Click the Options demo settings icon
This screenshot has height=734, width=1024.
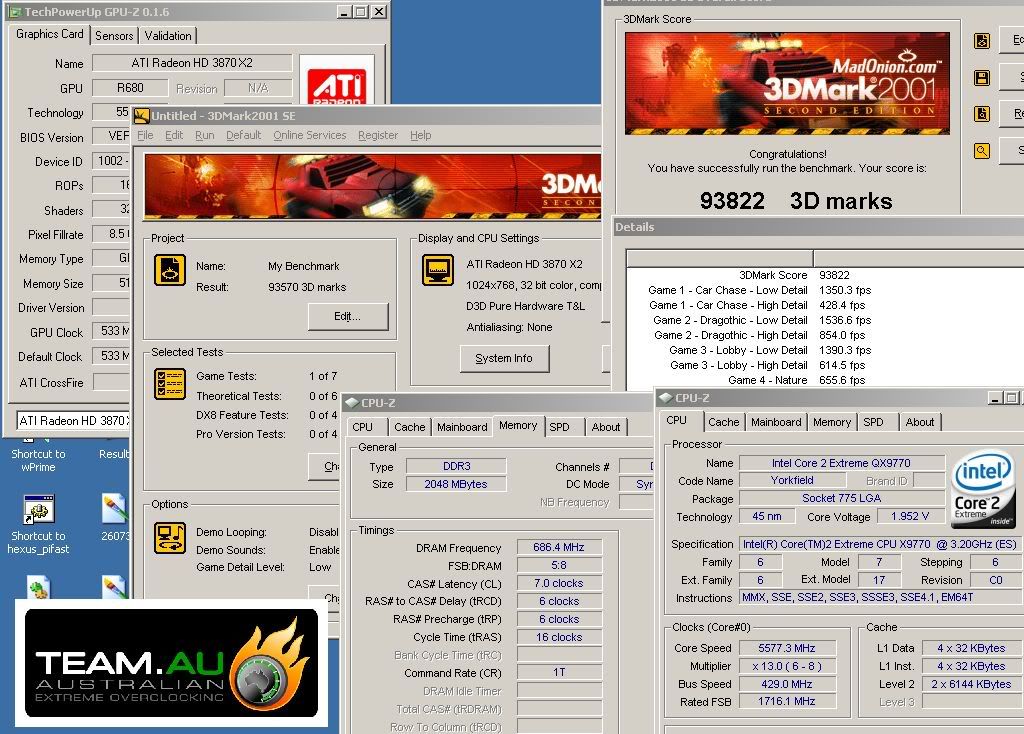170,538
